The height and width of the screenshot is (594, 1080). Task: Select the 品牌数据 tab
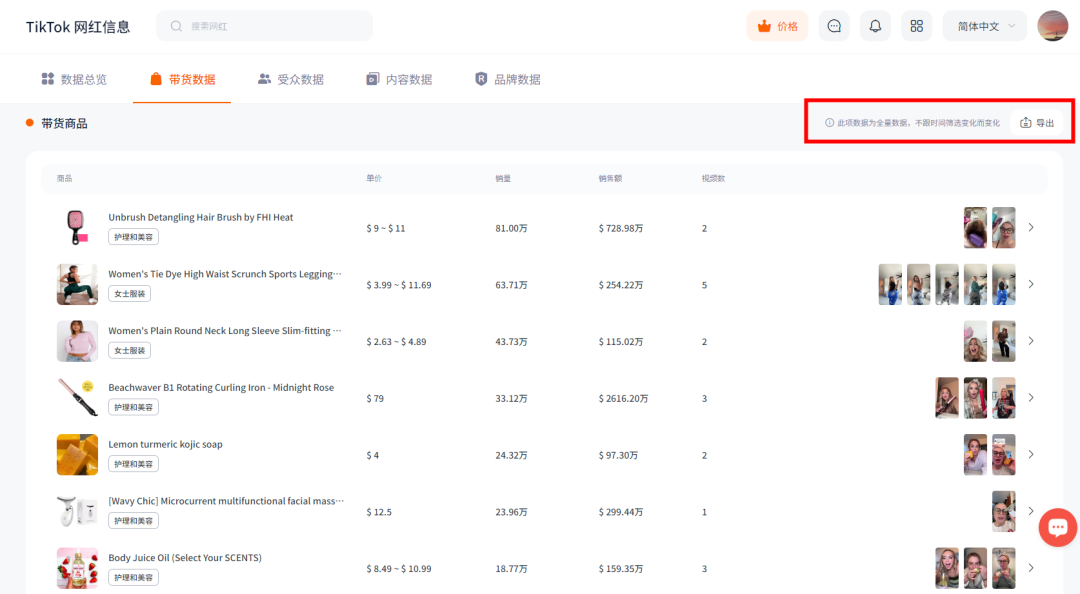[x=508, y=79]
